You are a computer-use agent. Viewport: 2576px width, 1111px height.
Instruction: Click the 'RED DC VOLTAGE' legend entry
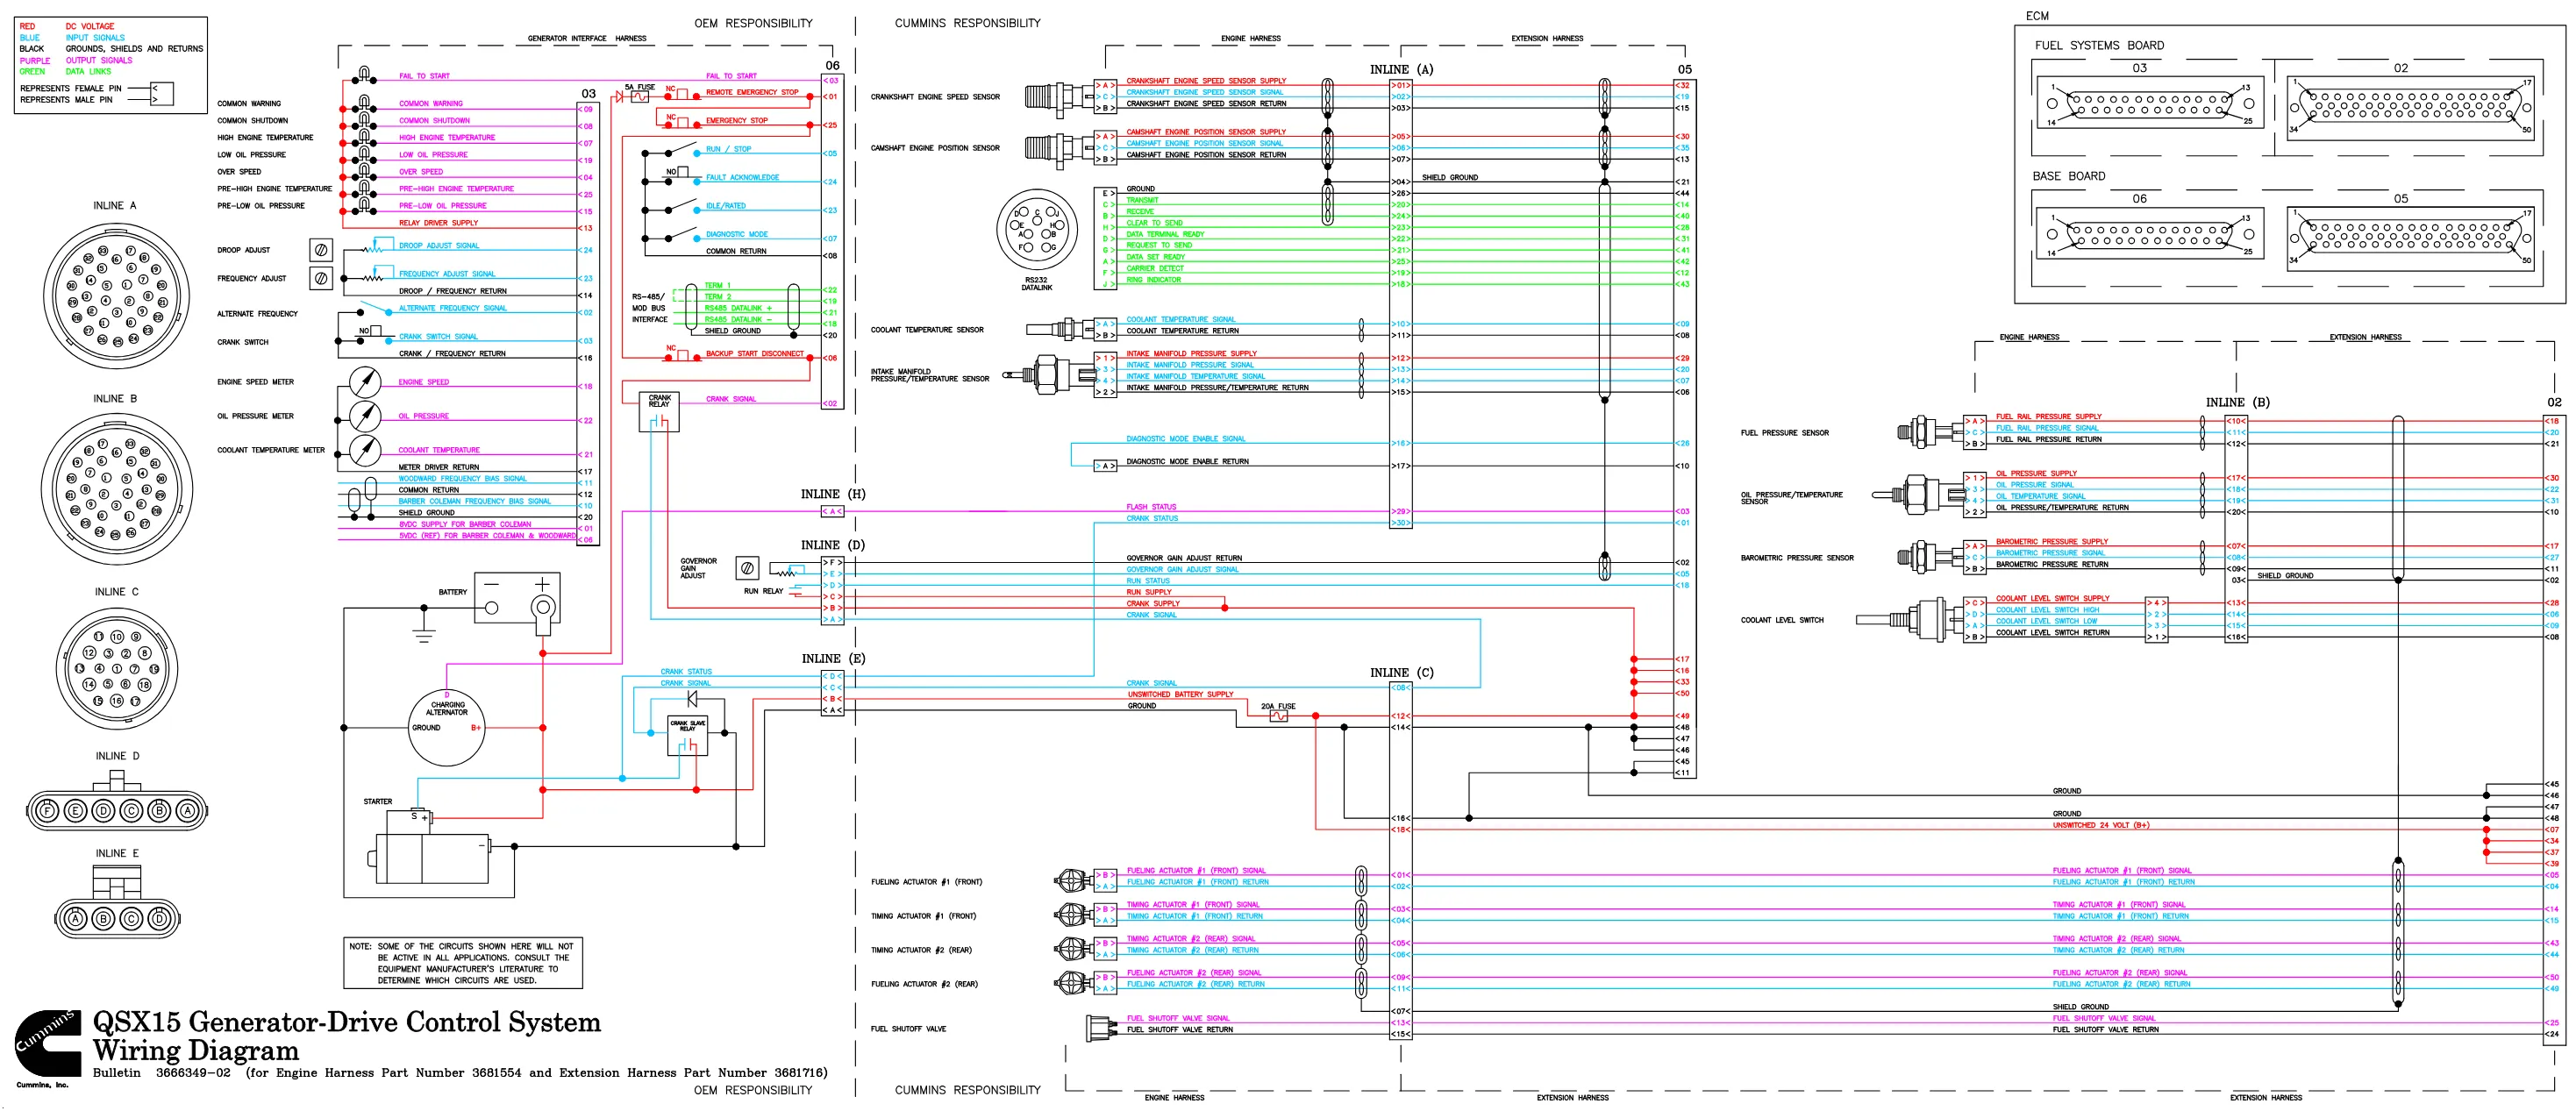66,26
